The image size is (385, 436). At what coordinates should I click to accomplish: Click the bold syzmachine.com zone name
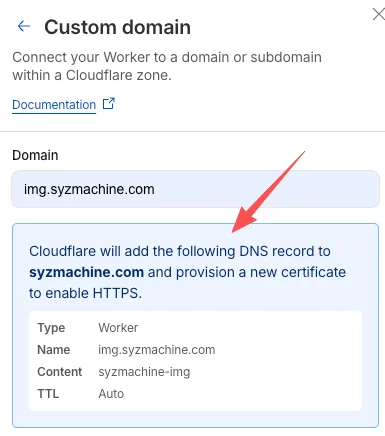click(x=86, y=272)
